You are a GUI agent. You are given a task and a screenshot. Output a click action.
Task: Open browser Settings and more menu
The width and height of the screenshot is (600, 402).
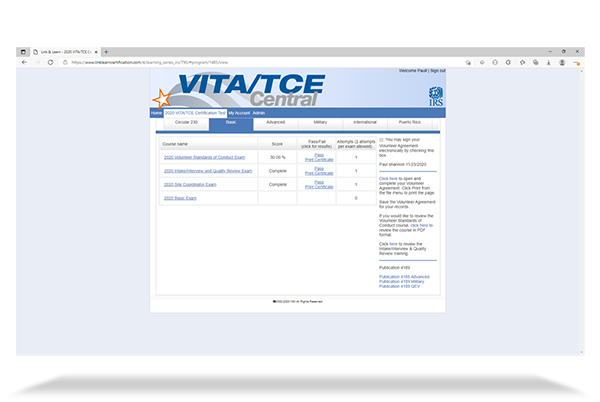pos(577,63)
